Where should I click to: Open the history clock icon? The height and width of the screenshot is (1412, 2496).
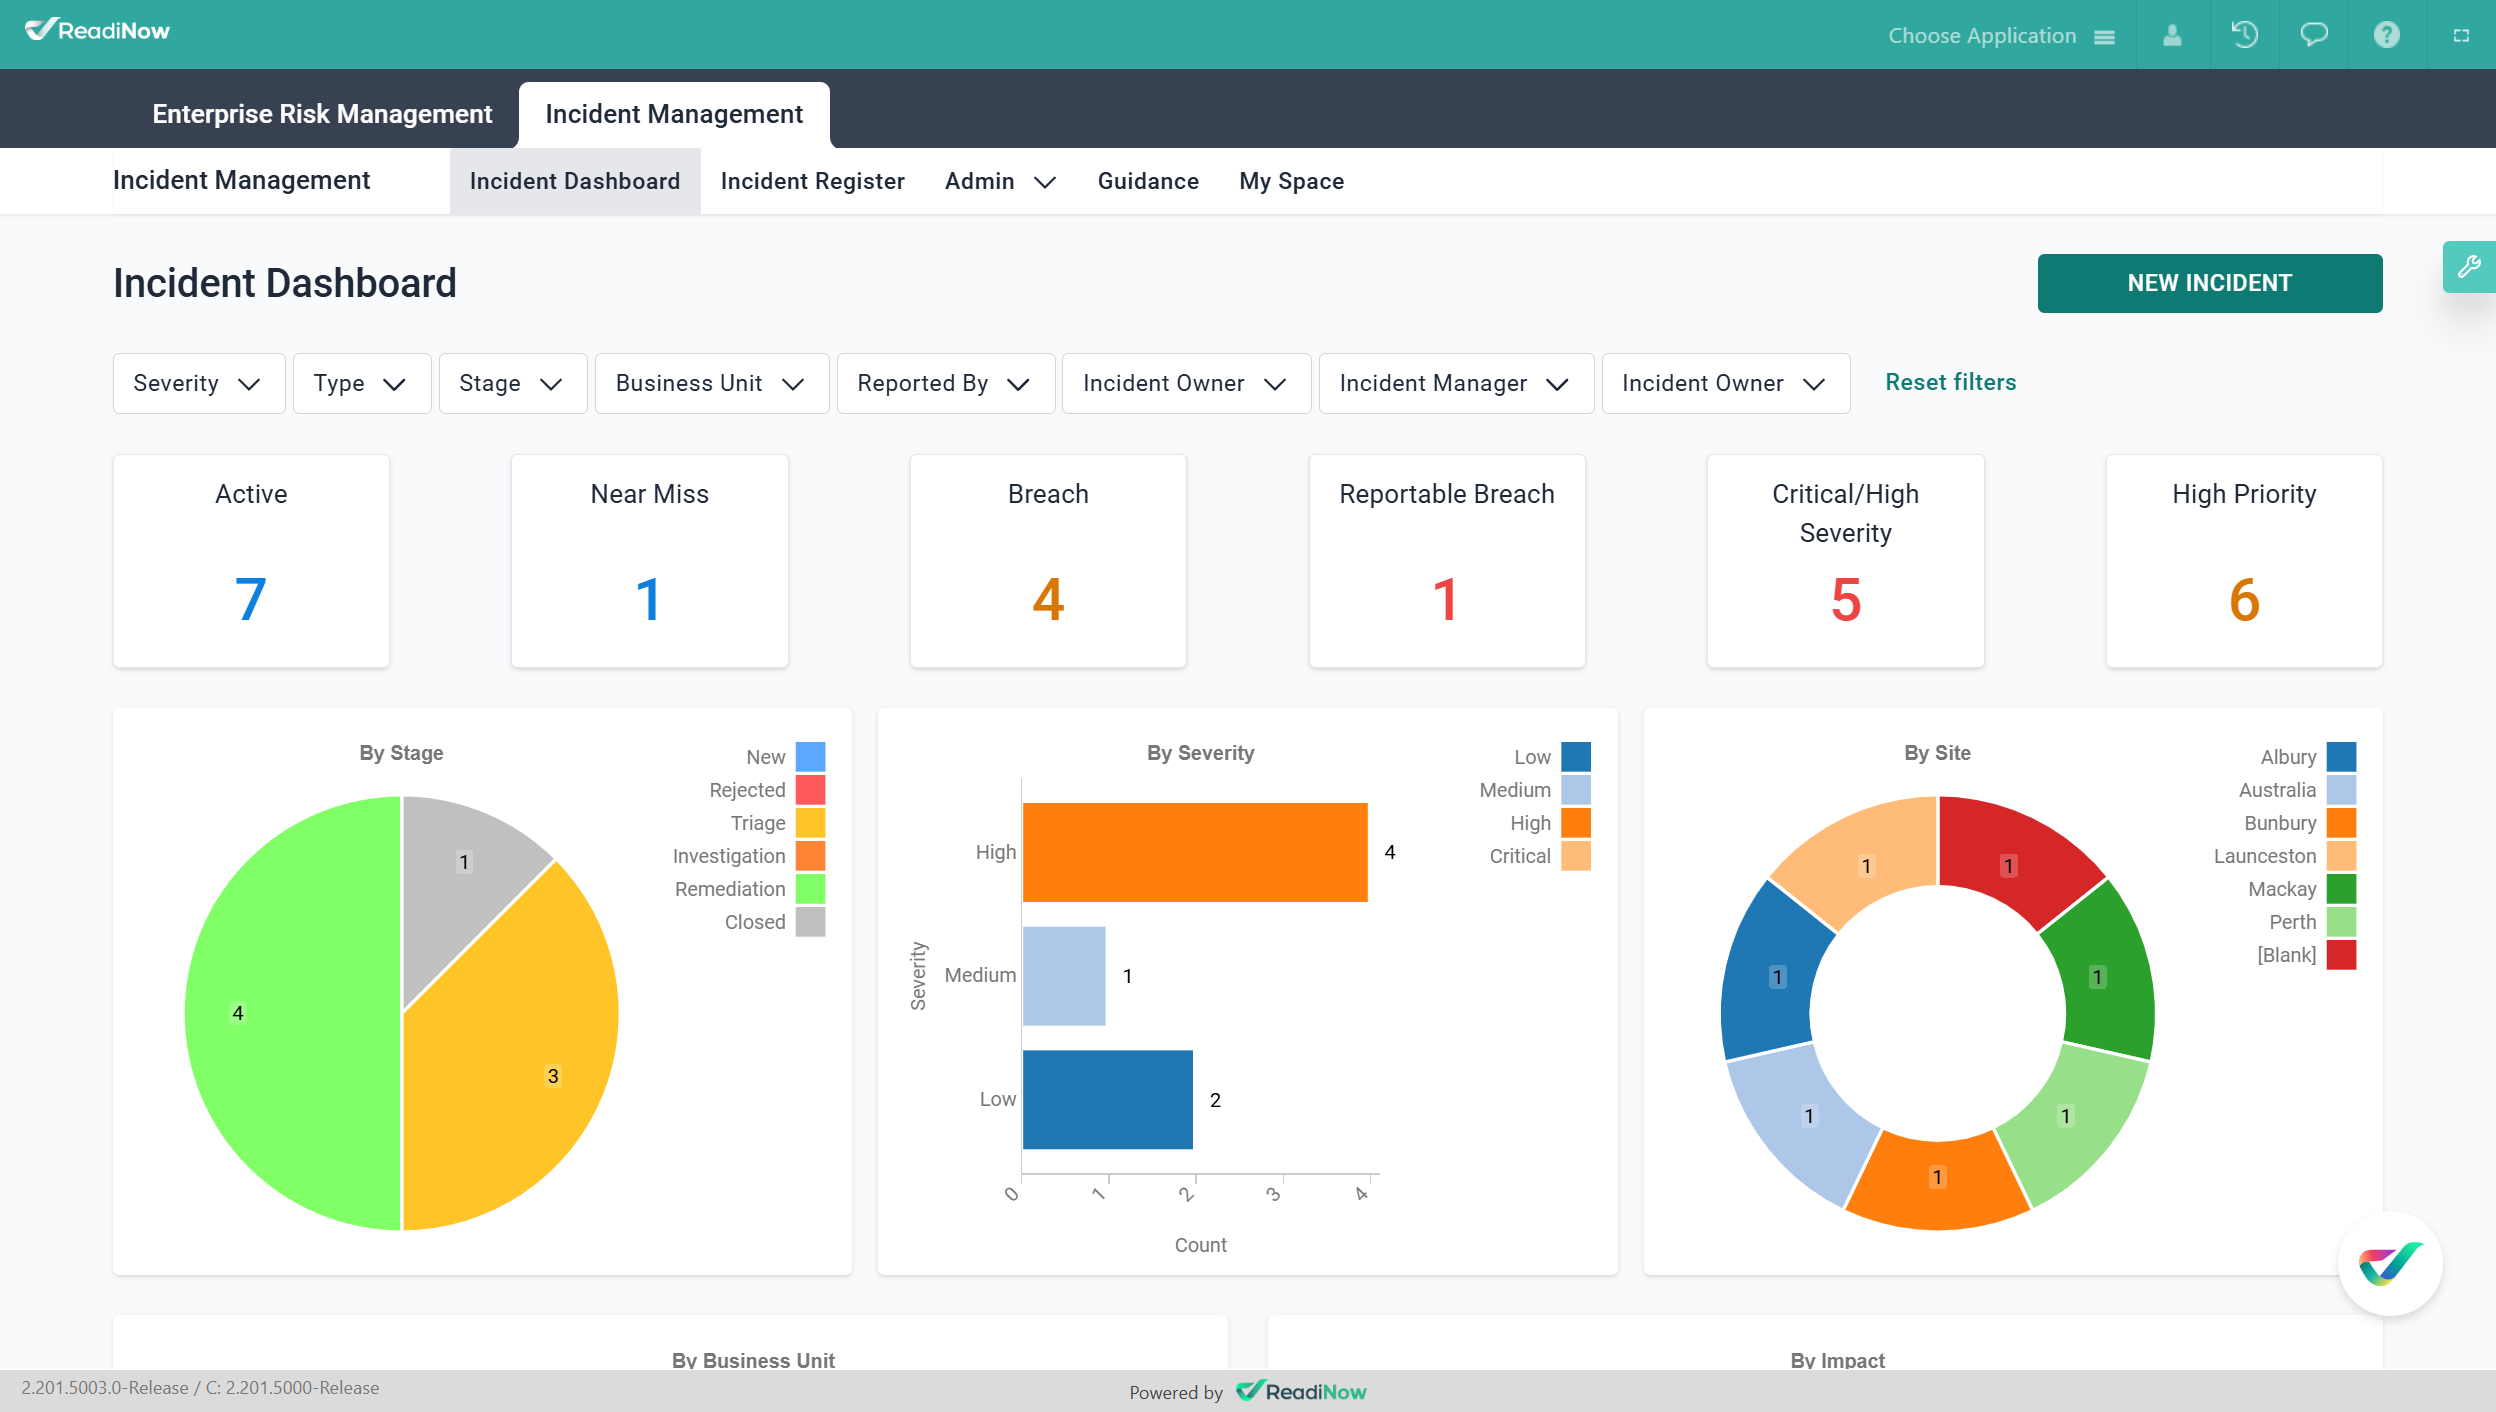tap(2244, 35)
